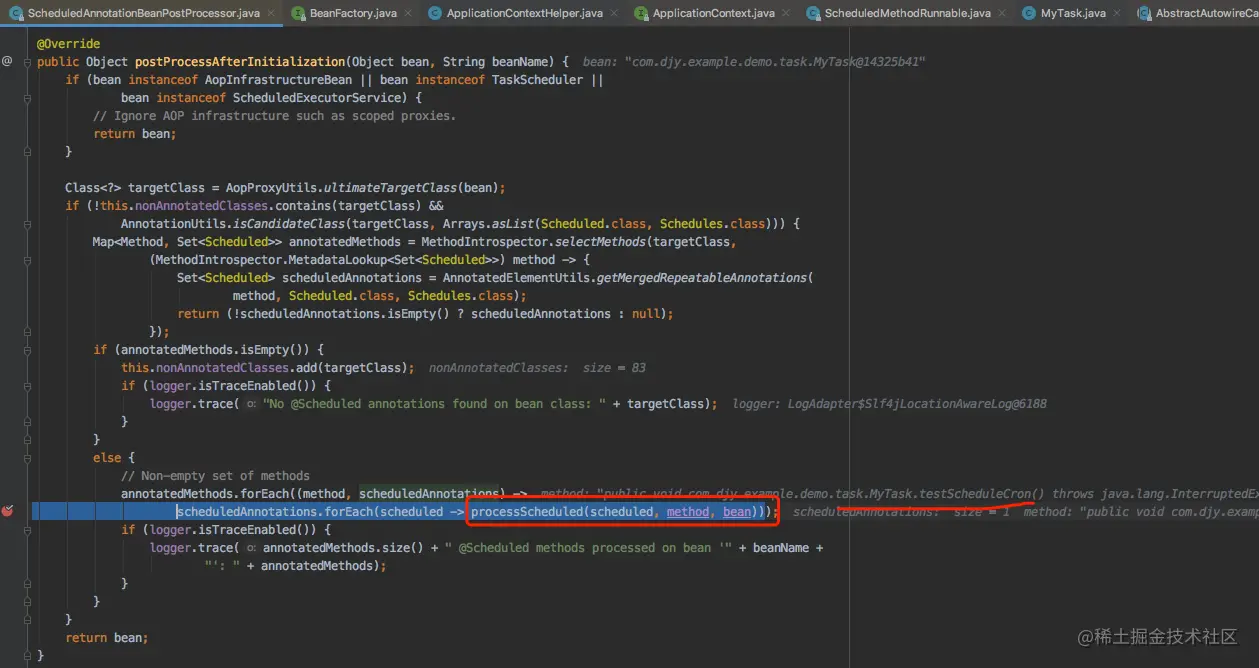Click the 'bean: com.djy.example.demo.task.MyTask' inline hint
The height and width of the screenshot is (668, 1259).
754,62
